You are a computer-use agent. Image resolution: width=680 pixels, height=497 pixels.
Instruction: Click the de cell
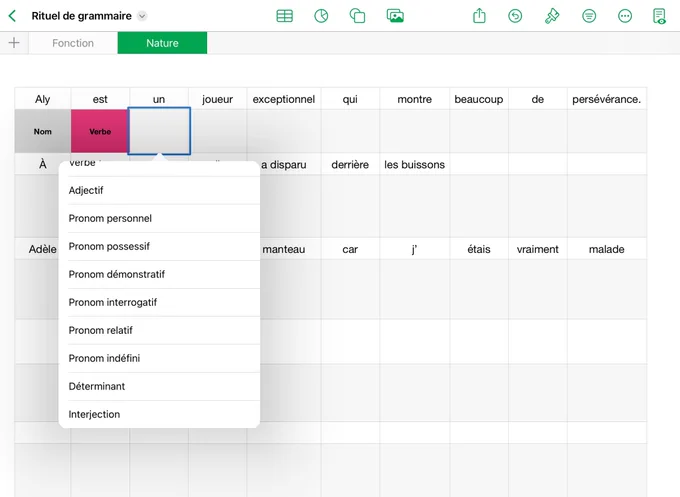(x=537, y=99)
